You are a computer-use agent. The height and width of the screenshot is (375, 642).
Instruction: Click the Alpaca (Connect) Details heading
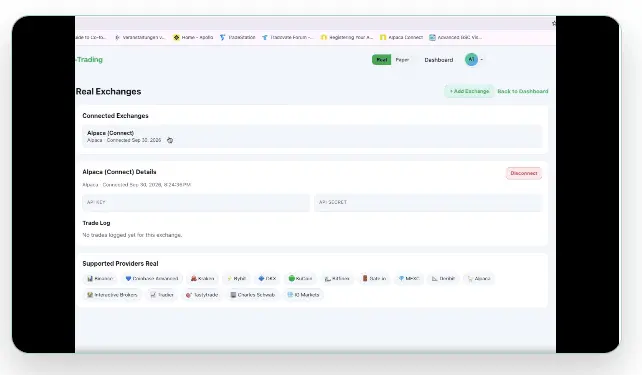point(119,172)
